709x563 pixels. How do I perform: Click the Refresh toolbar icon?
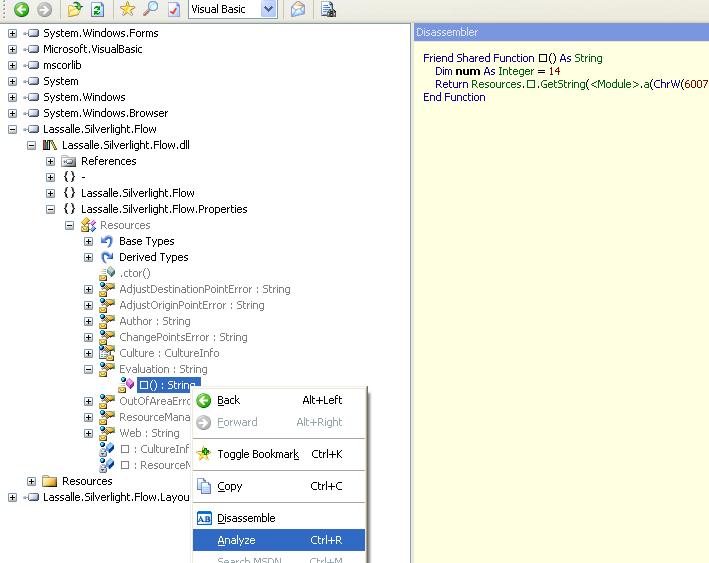pos(98,9)
